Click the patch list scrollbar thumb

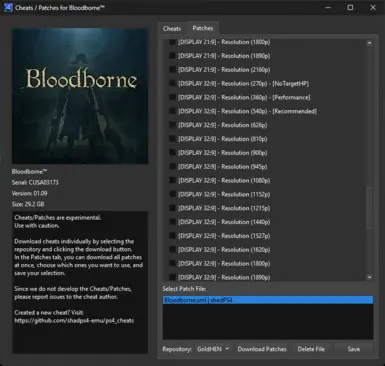(x=369, y=208)
